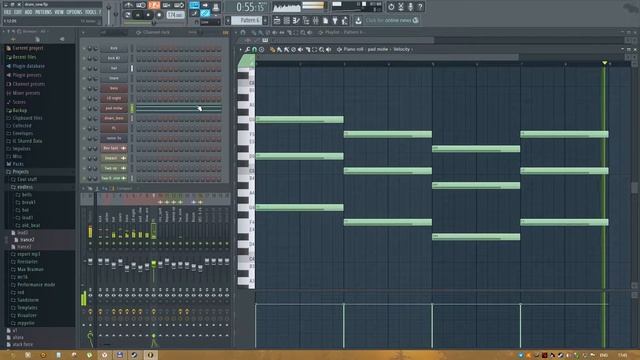Select the Rev bass channel button
640x360 pixels.
click(114, 148)
